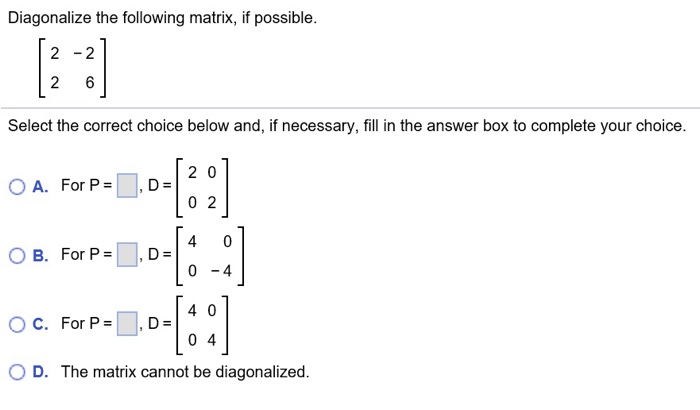Select radio button for choice C
Image resolution: width=700 pixels, height=410 pixels.
click(17, 325)
